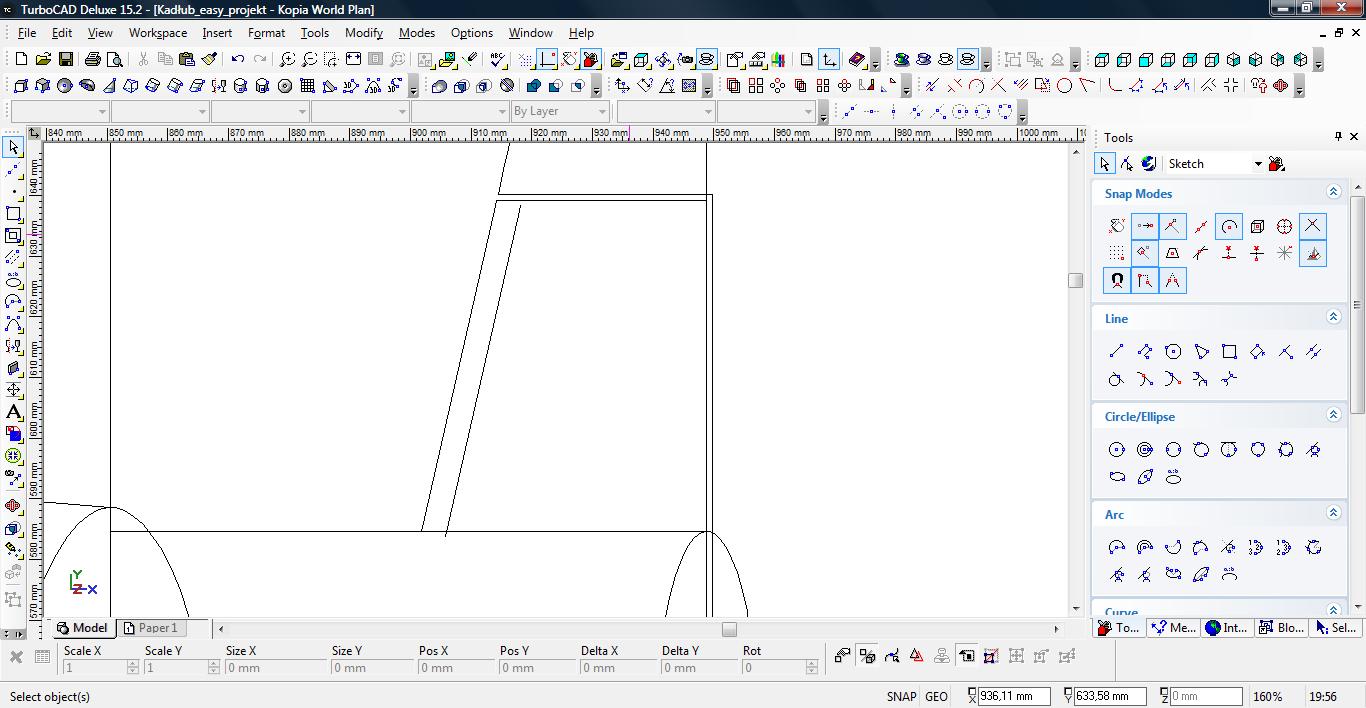Select the Polygon tool in Line panel

(x=1173, y=351)
